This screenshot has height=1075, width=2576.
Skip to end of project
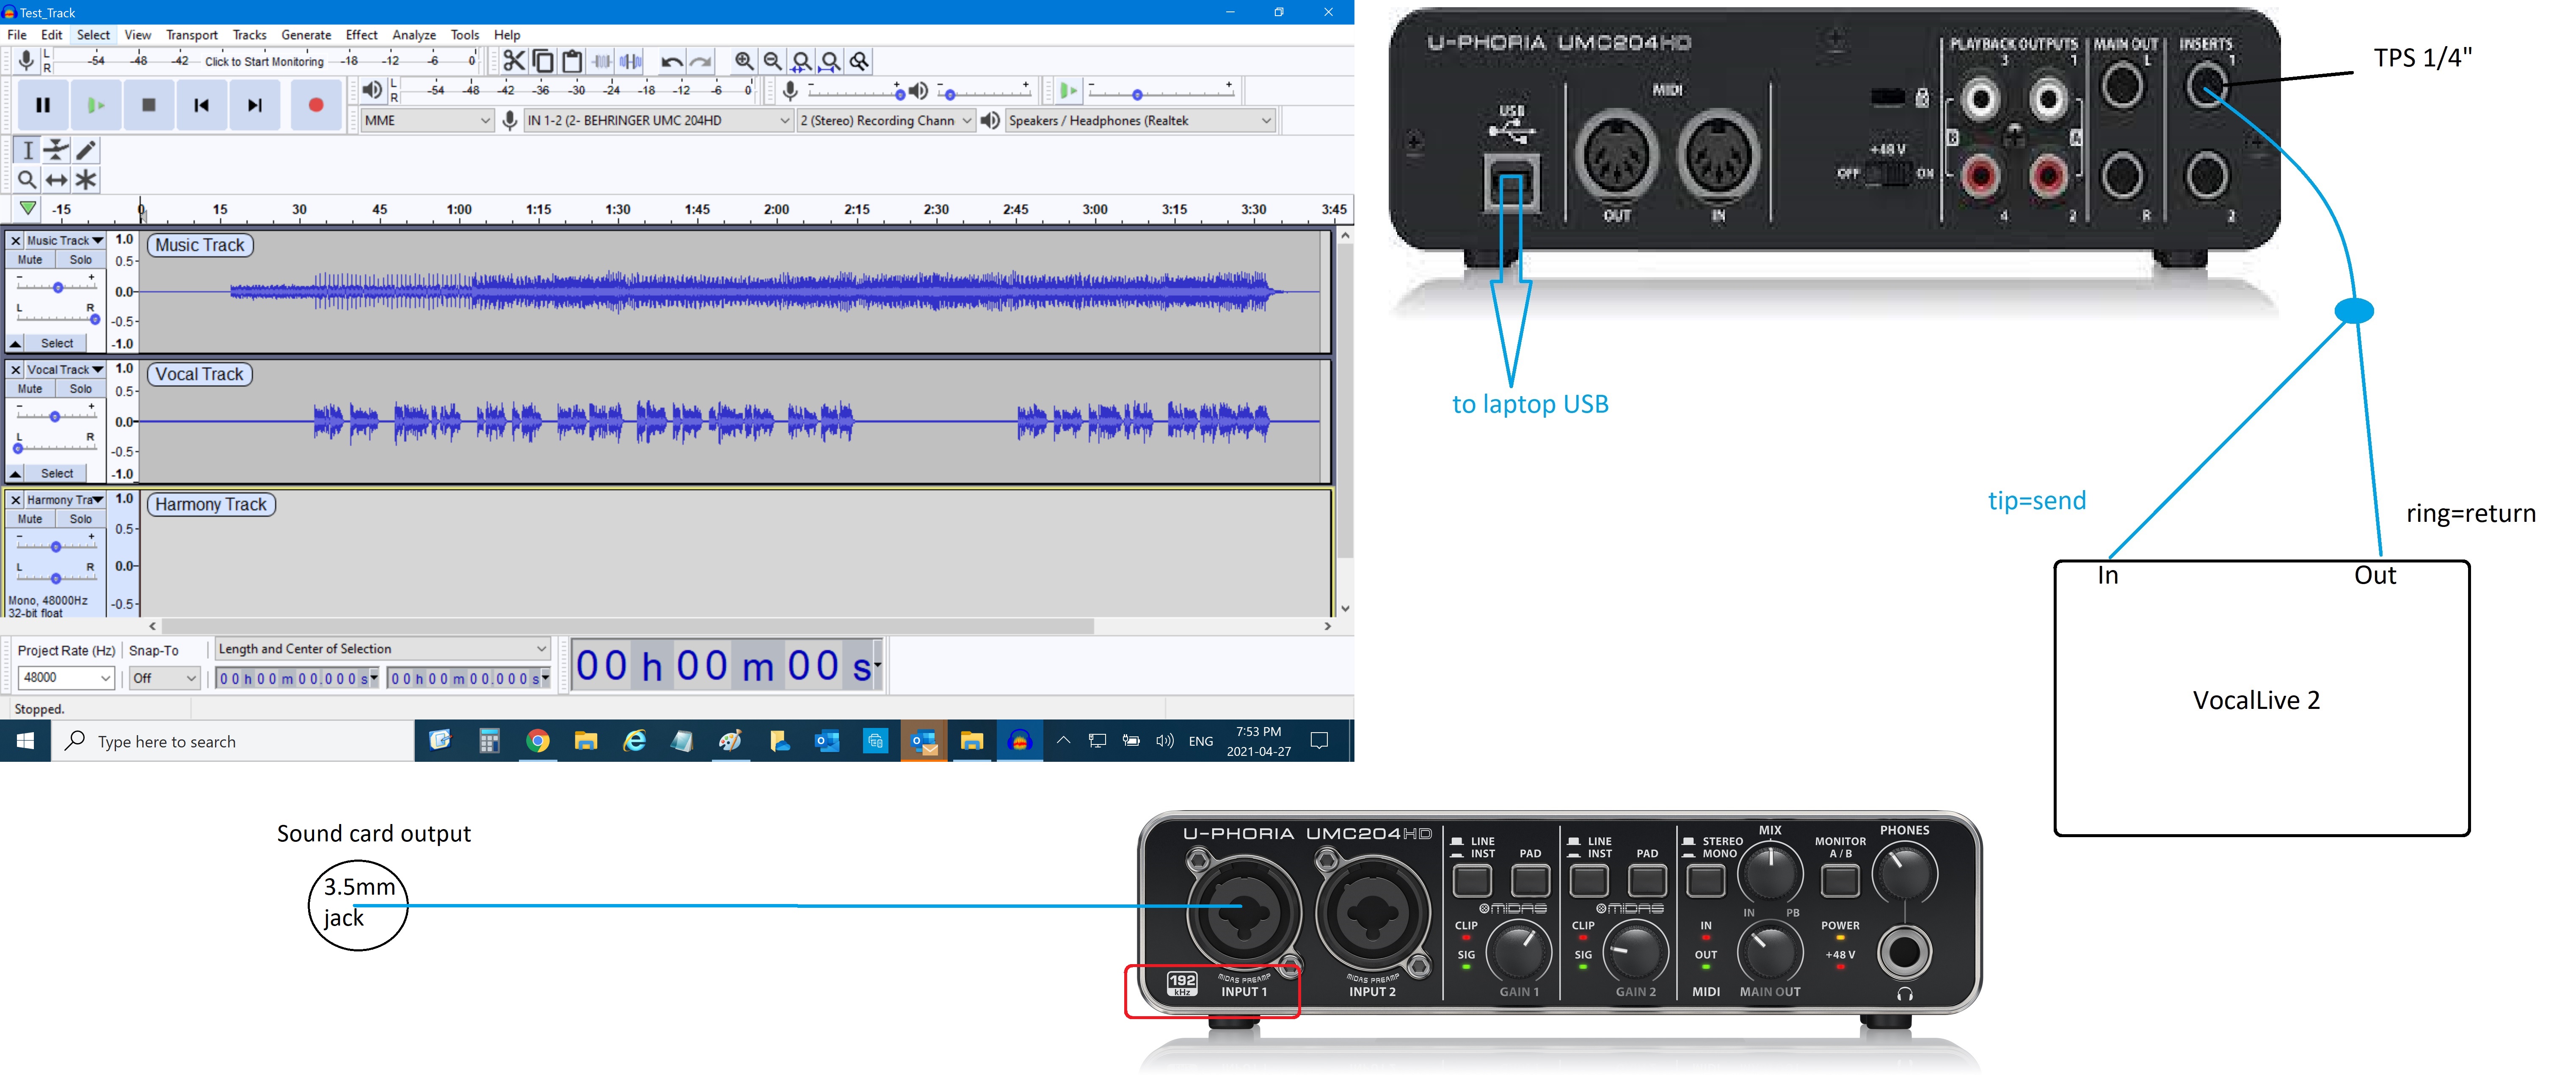coord(255,105)
